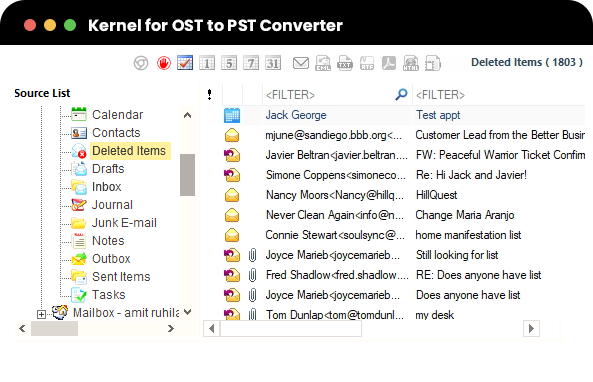Open the Journal folder
Image resolution: width=593 pixels, height=382 pixels.
point(112,205)
